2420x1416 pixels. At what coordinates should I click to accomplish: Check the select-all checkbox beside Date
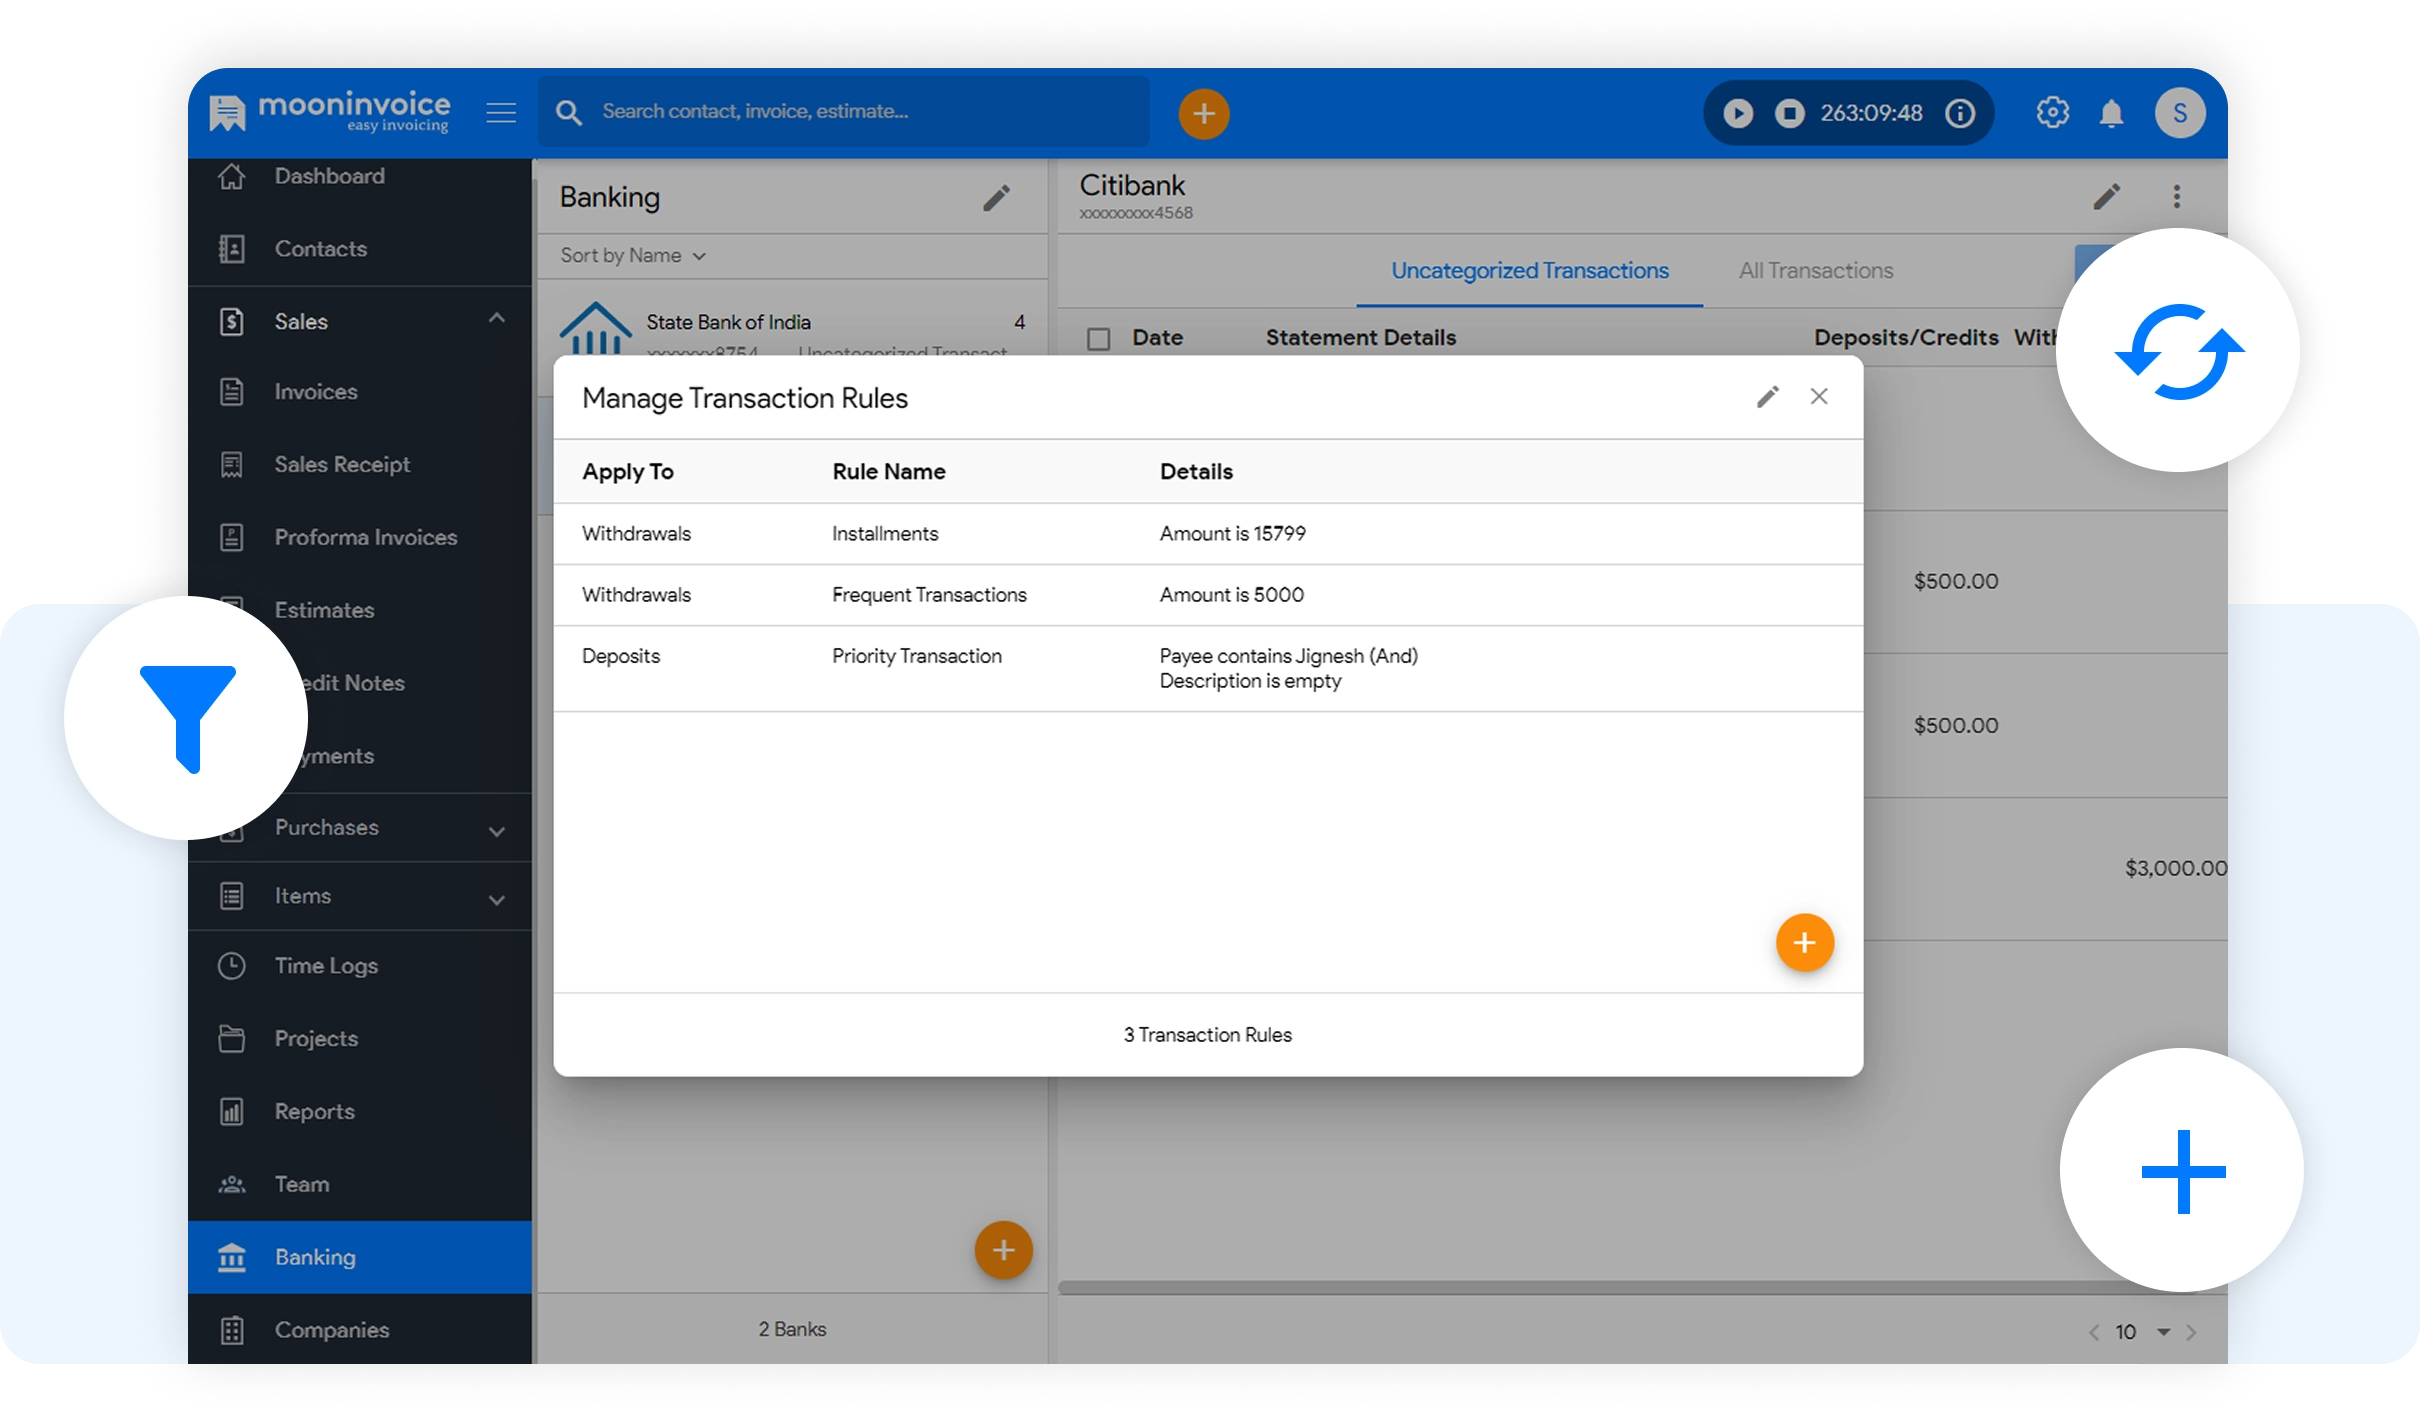1098,339
